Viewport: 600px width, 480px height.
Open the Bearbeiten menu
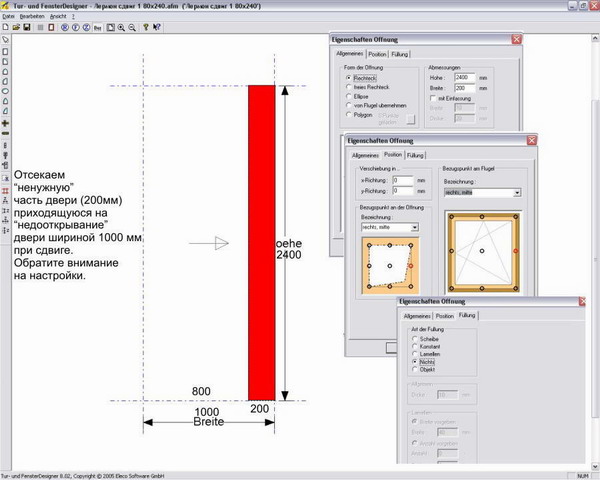30,16
